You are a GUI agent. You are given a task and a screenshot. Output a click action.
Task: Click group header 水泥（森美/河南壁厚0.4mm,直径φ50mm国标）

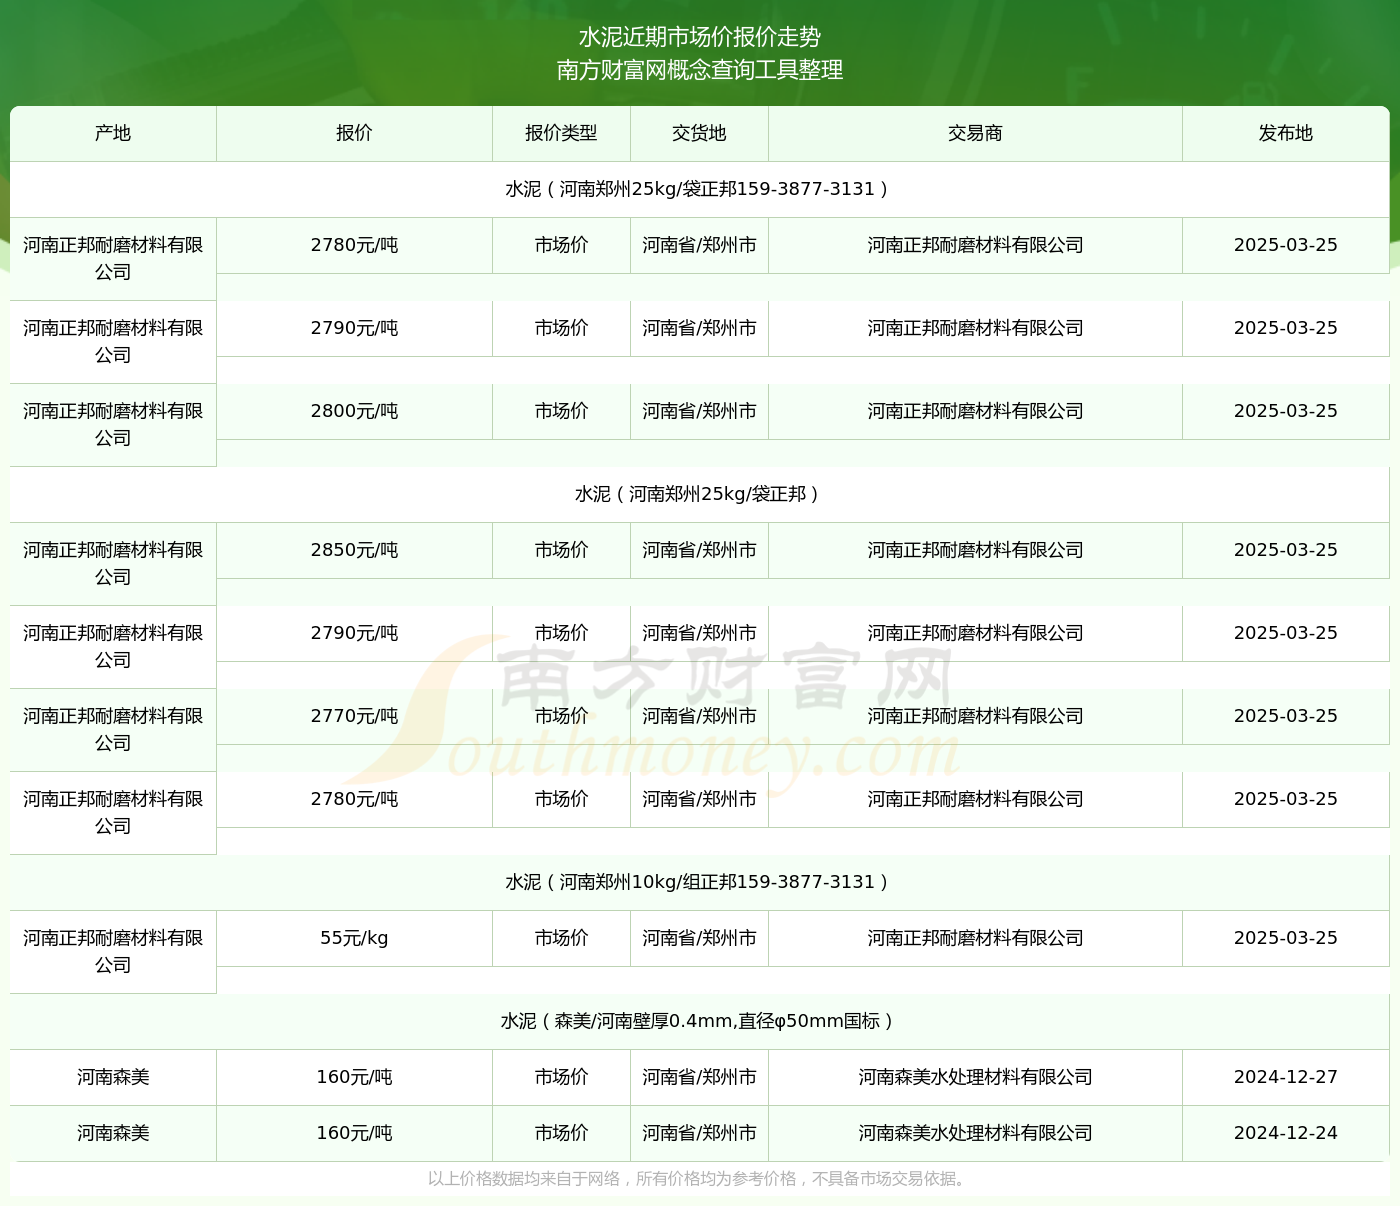(700, 1021)
